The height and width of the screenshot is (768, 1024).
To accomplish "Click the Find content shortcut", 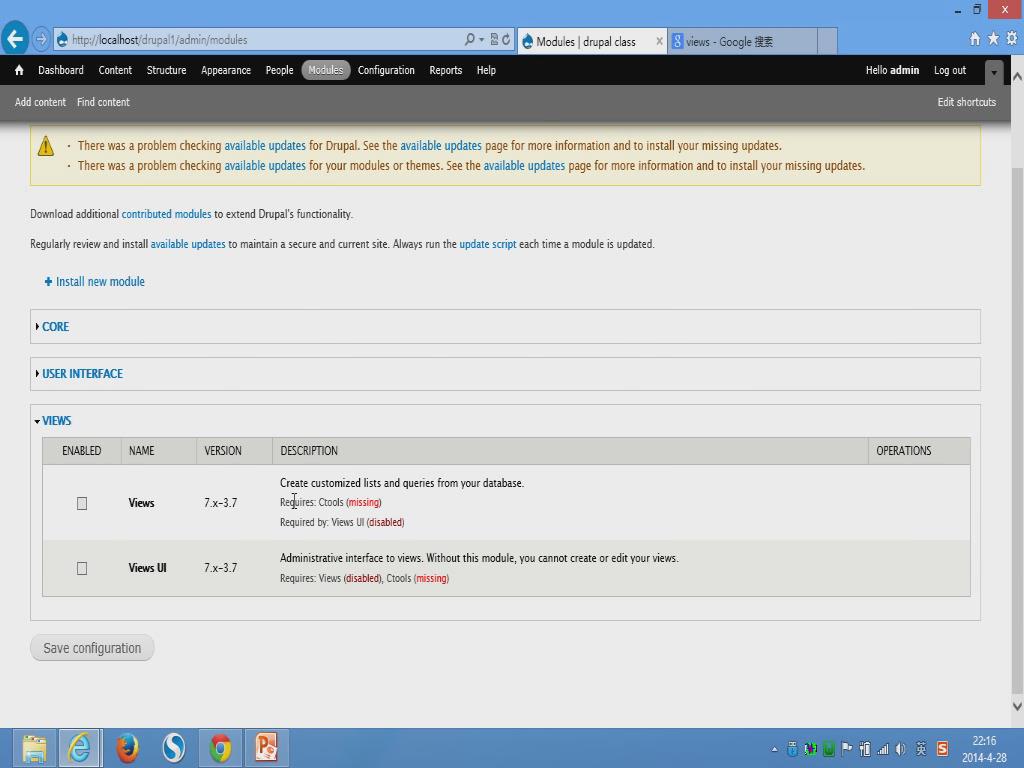I will pyautogui.click(x=103, y=102).
